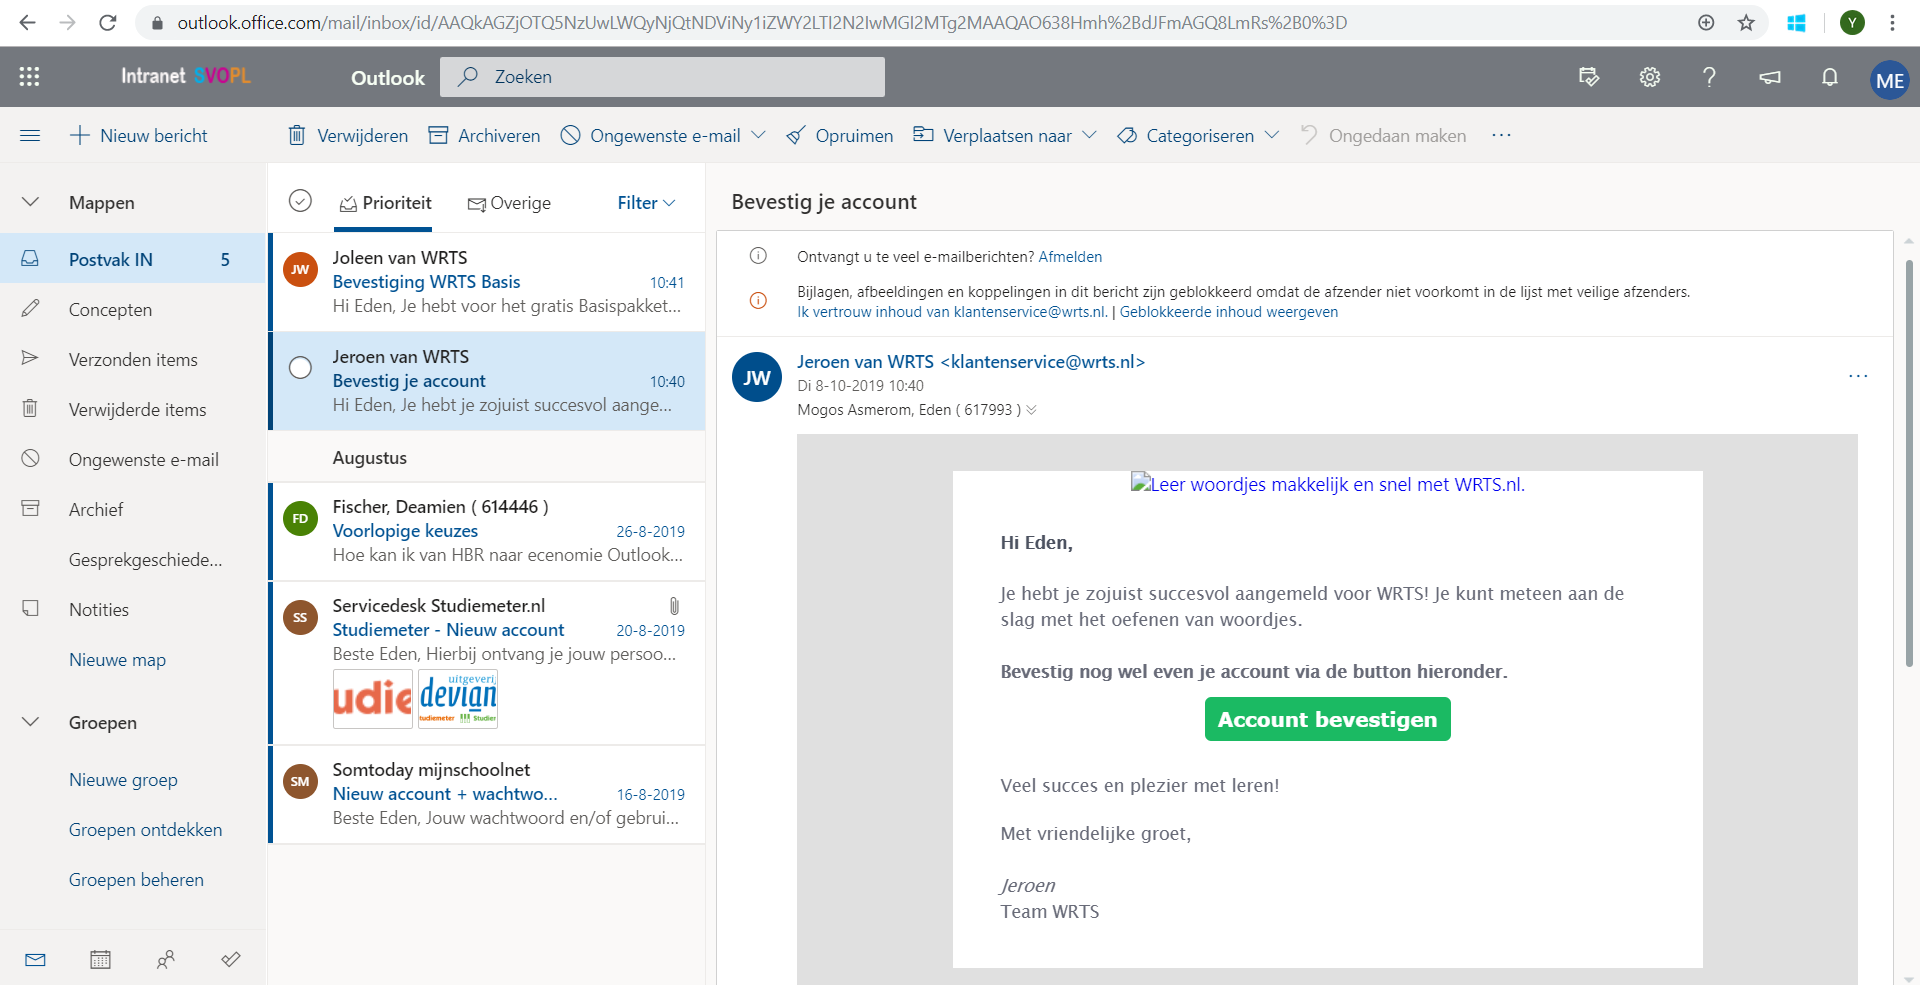The width and height of the screenshot is (1920, 985).
Task: Open Verzonden items folder
Action: point(133,359)
